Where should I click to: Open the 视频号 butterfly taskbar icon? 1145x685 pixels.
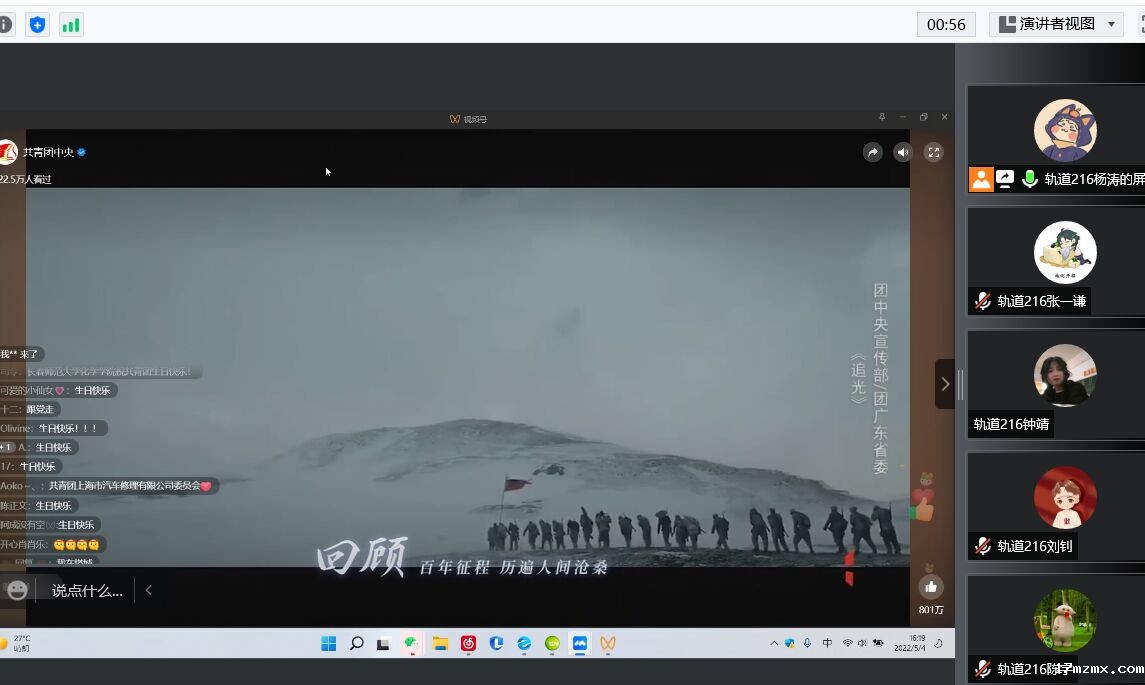point(608,643)
